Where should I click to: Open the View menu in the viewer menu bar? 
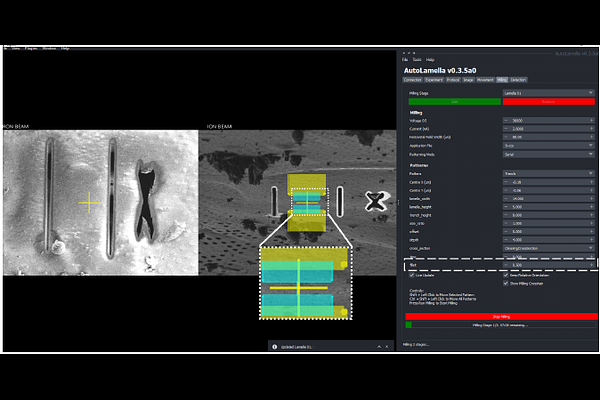click(16, 48)
